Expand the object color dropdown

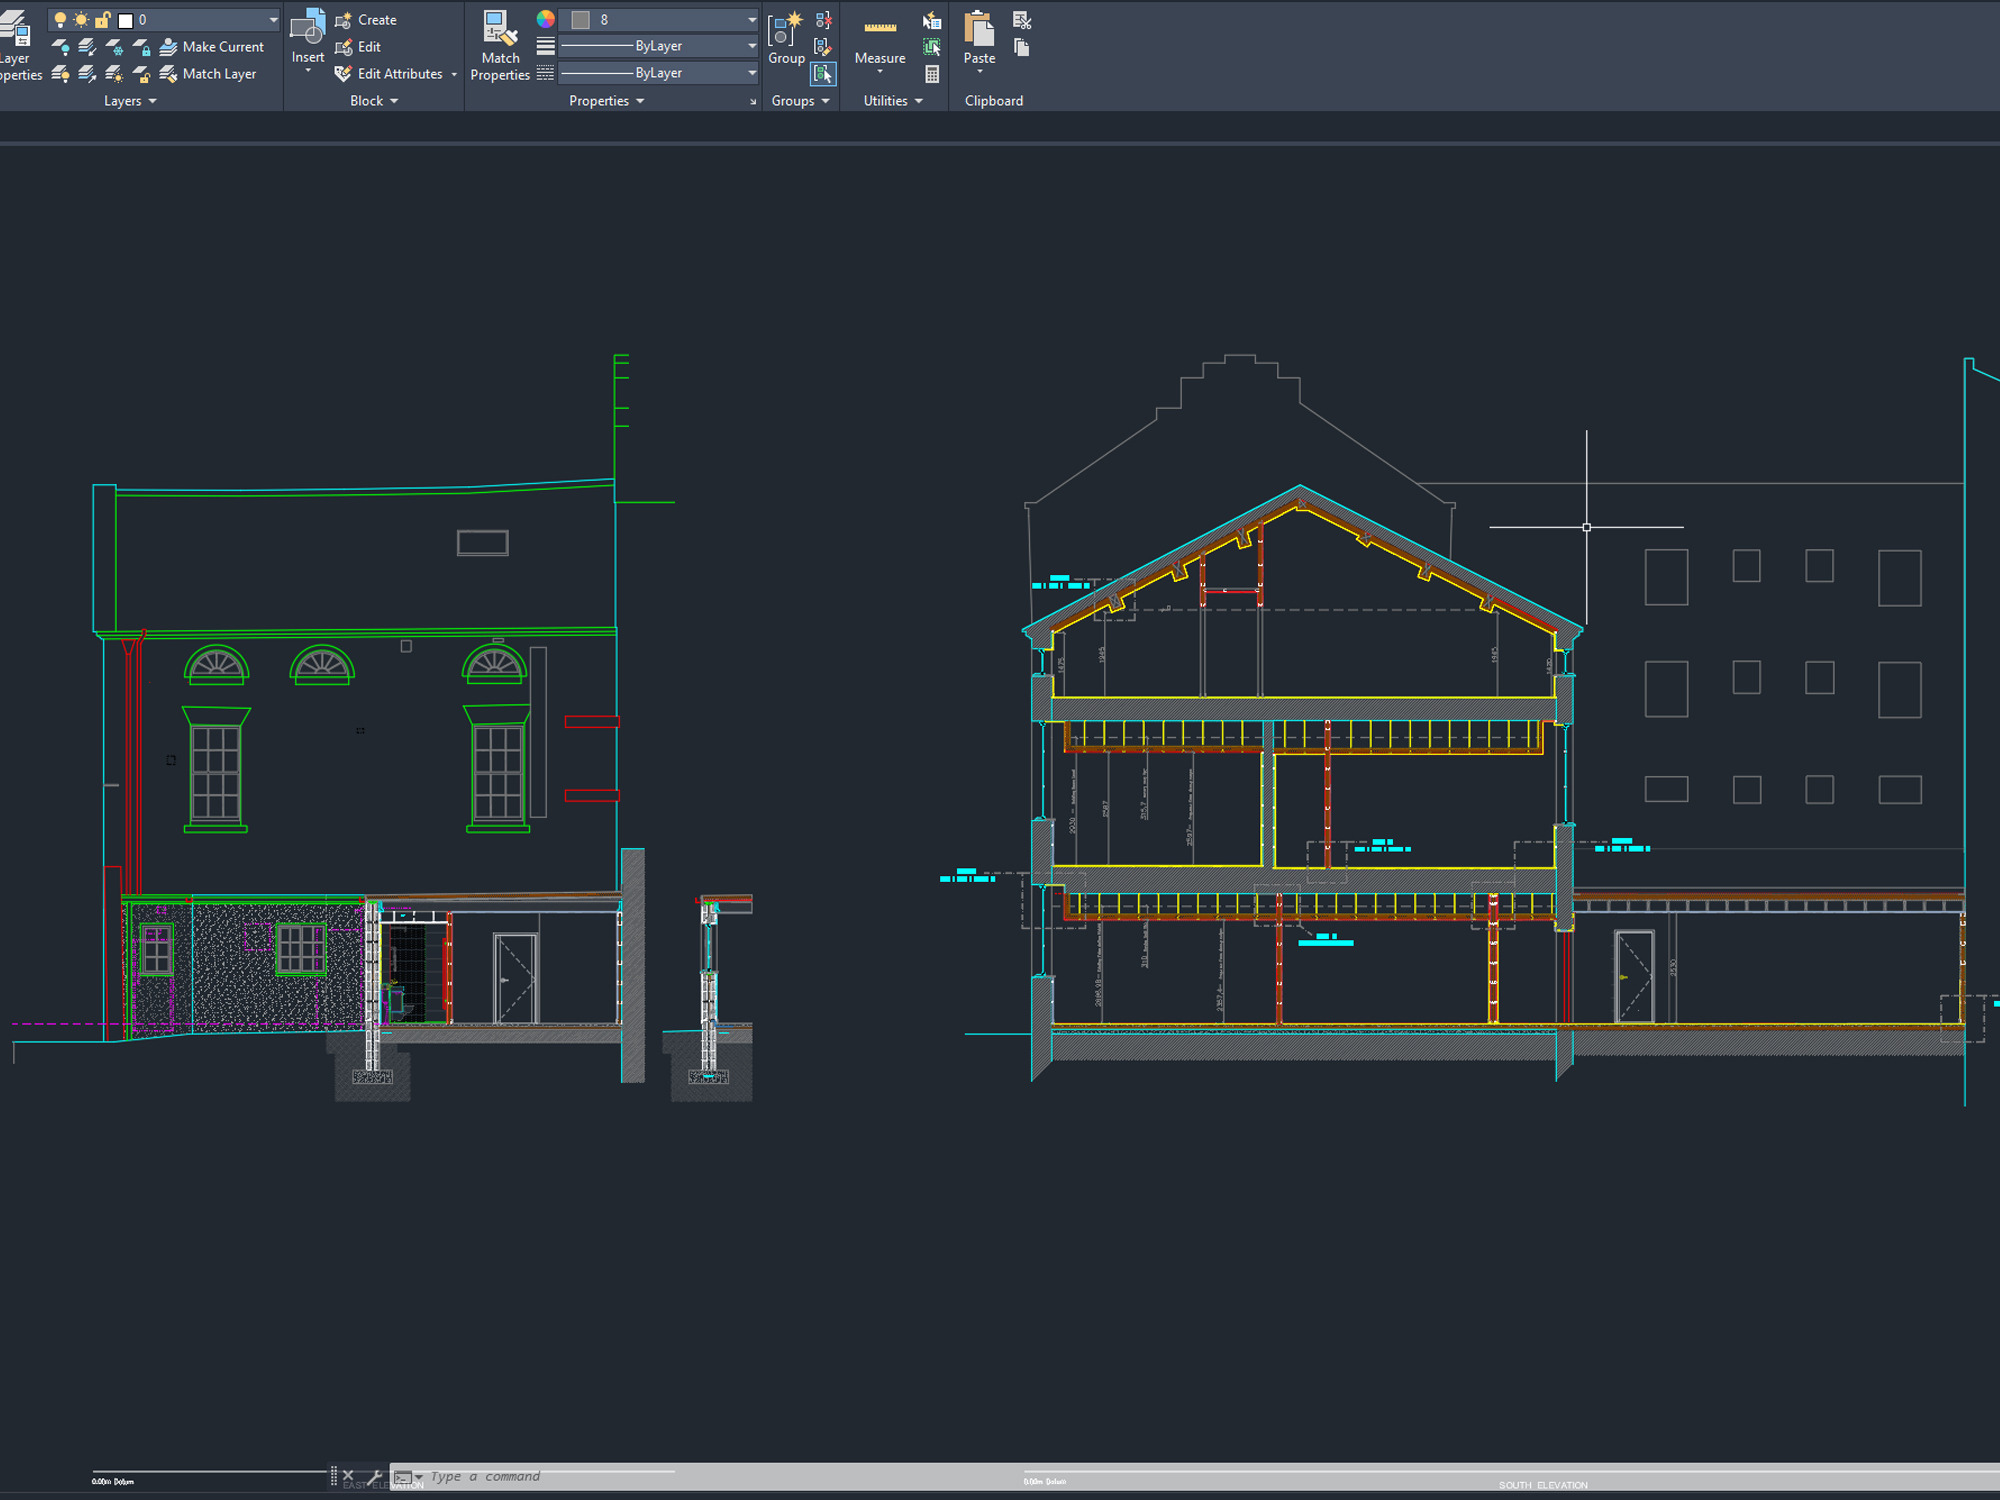[x=750, y=18]
